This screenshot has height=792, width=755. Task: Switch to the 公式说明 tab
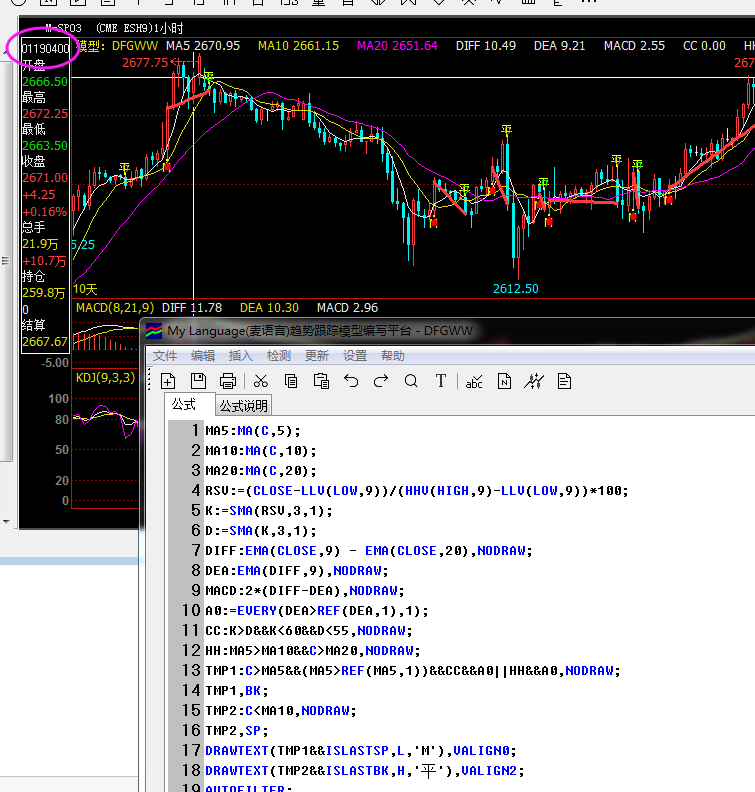[244, 406]
